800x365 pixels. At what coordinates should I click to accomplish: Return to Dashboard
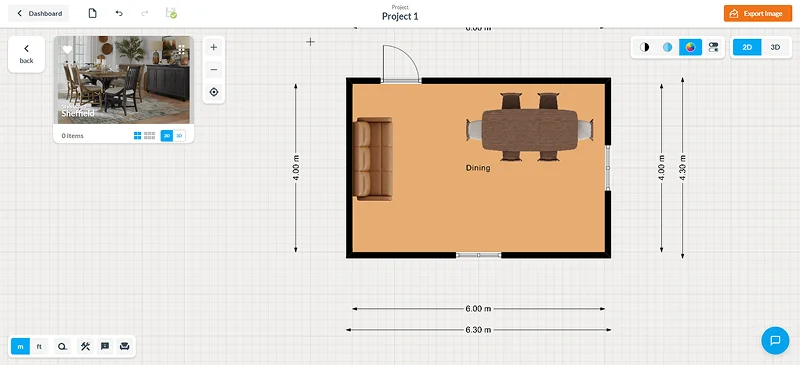pos(39,13)
